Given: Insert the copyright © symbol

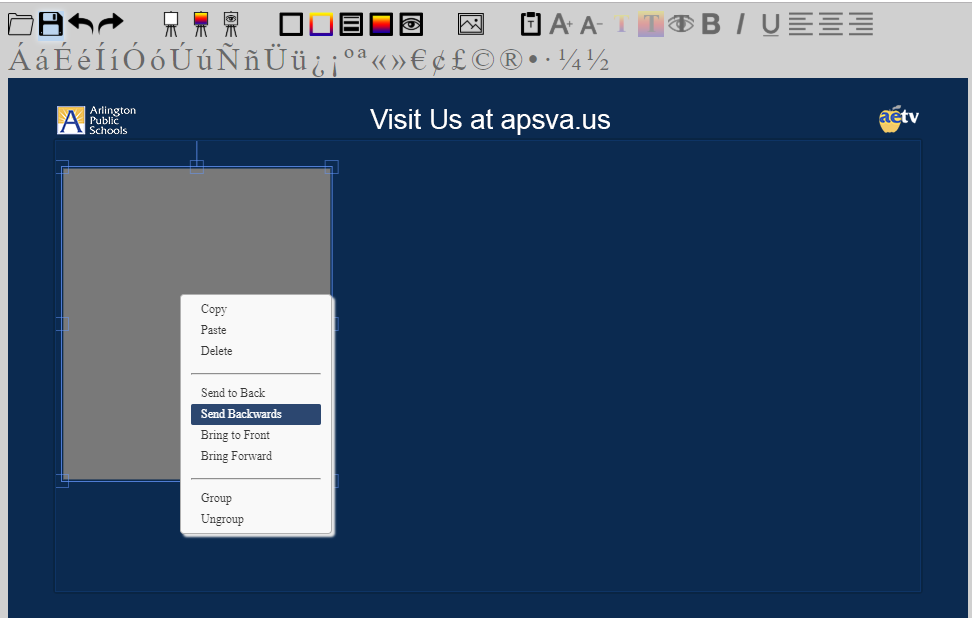Looking at the screenshot, I should coord(484,61).
